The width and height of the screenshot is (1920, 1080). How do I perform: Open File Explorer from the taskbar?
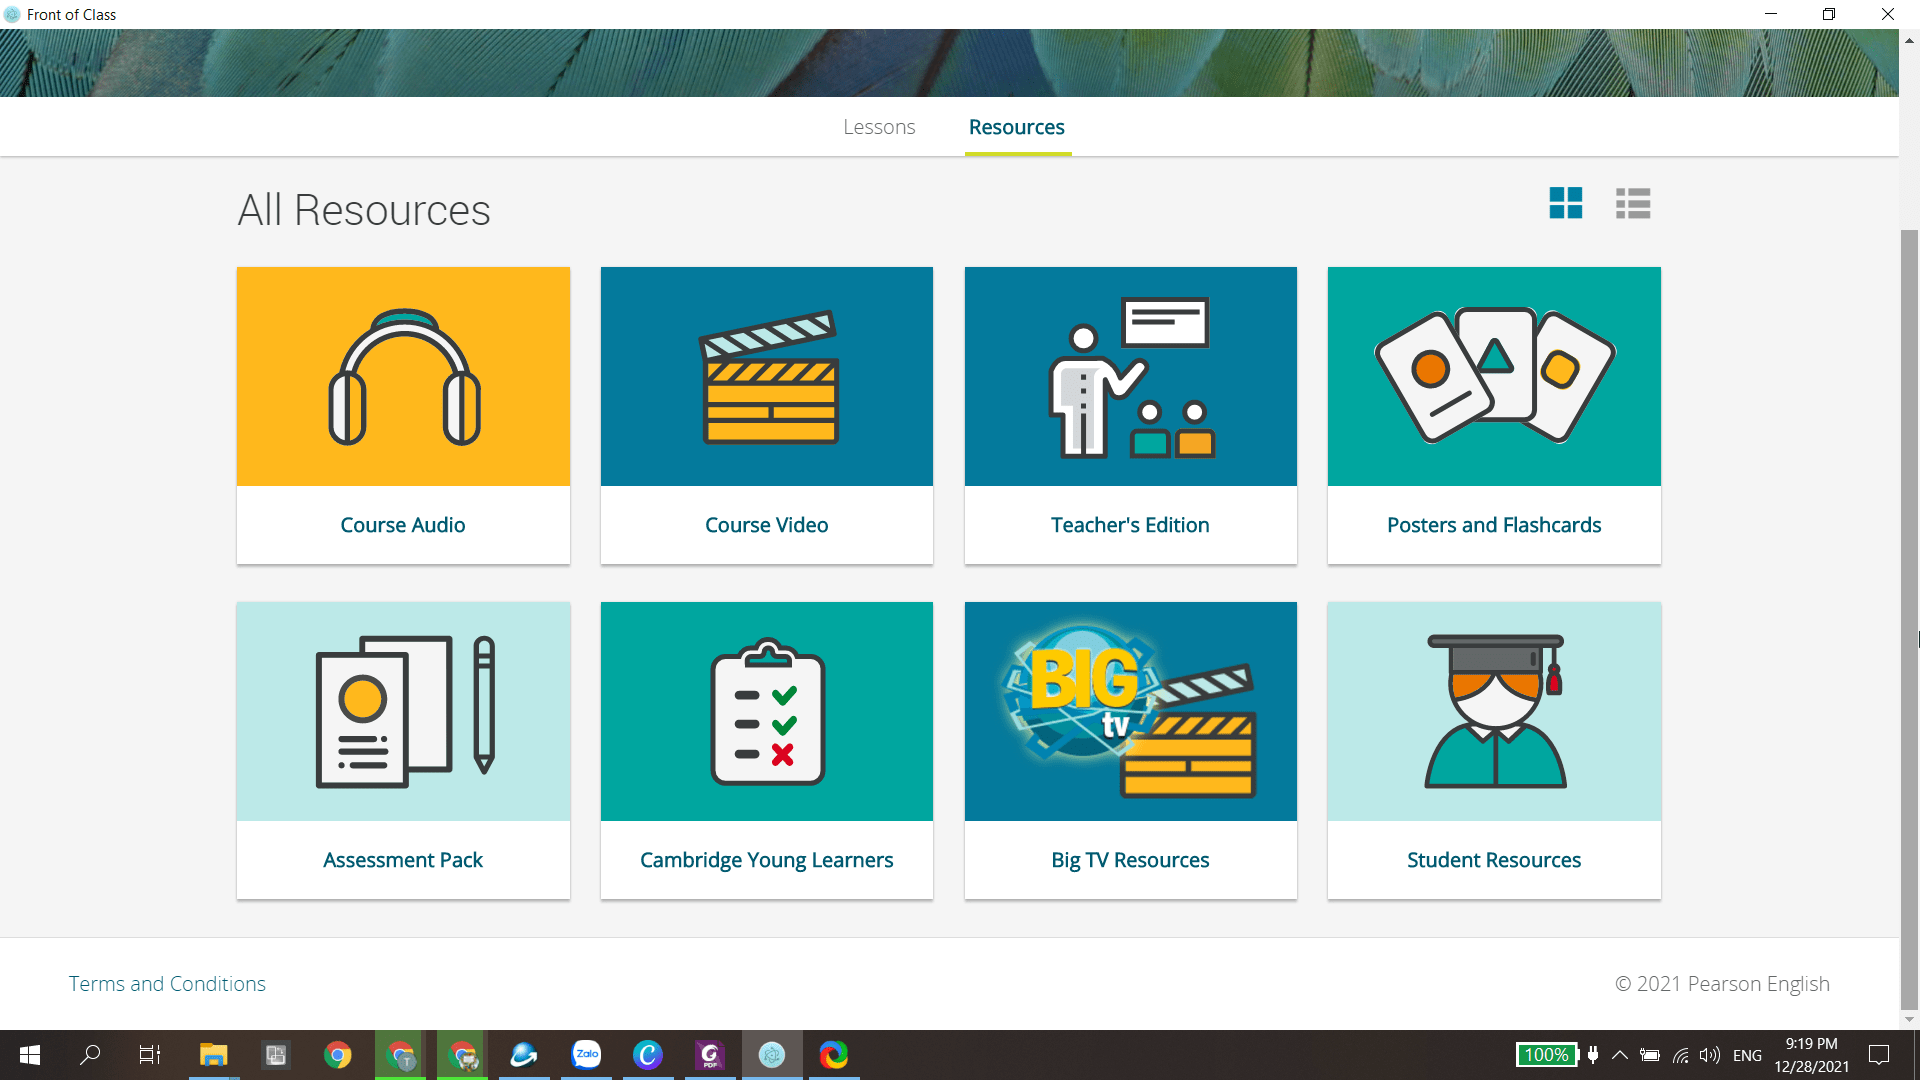(x=213, y=1055)
